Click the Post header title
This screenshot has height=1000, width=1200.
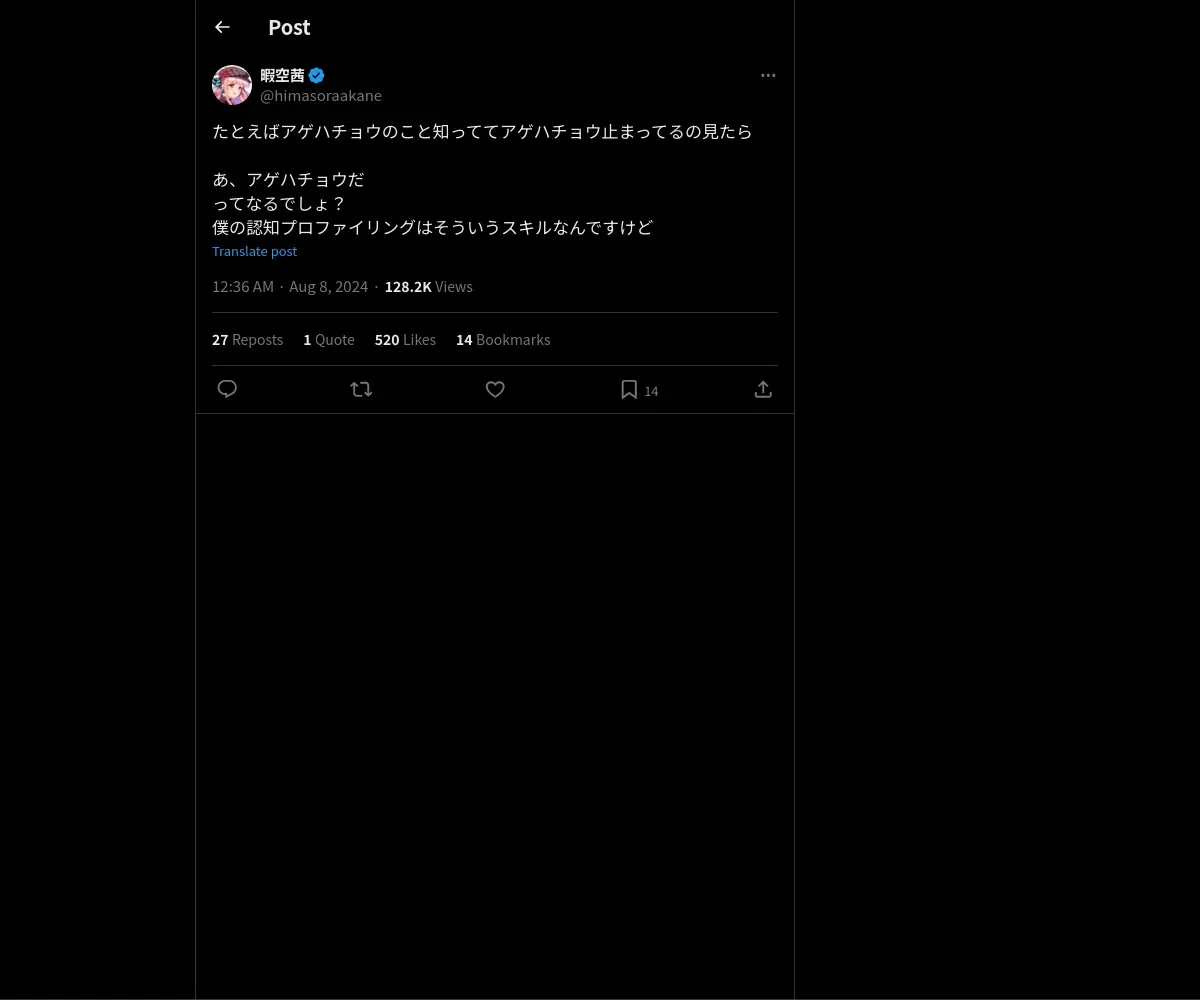[289, 27]
